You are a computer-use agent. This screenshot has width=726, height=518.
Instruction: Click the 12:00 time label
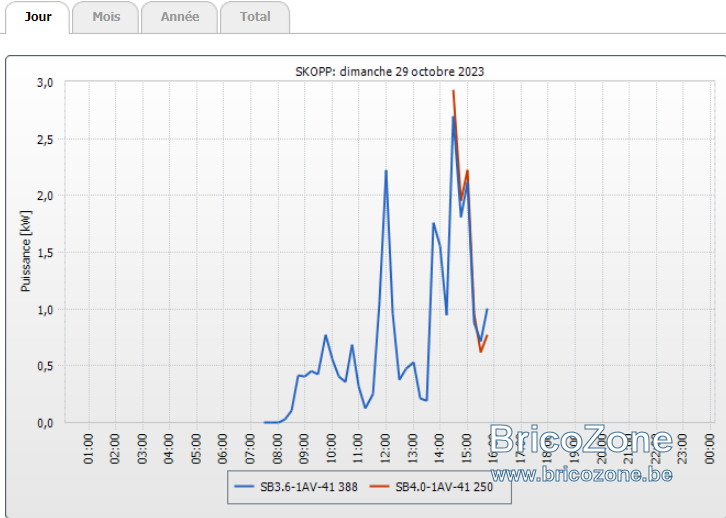click(386, 449)
